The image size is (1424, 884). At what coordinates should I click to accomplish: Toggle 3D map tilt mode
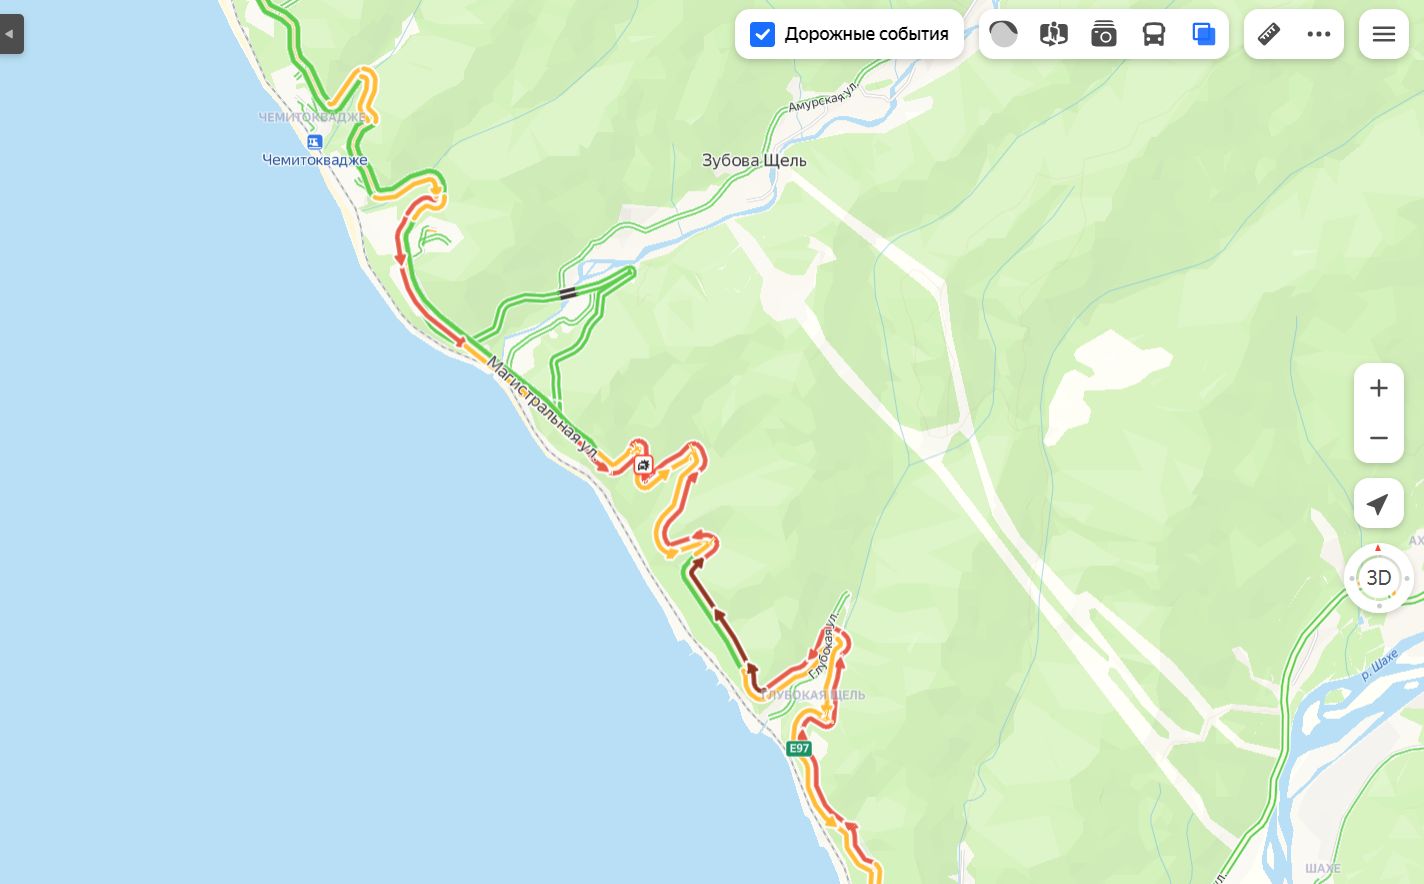[x=1379, y=578]
